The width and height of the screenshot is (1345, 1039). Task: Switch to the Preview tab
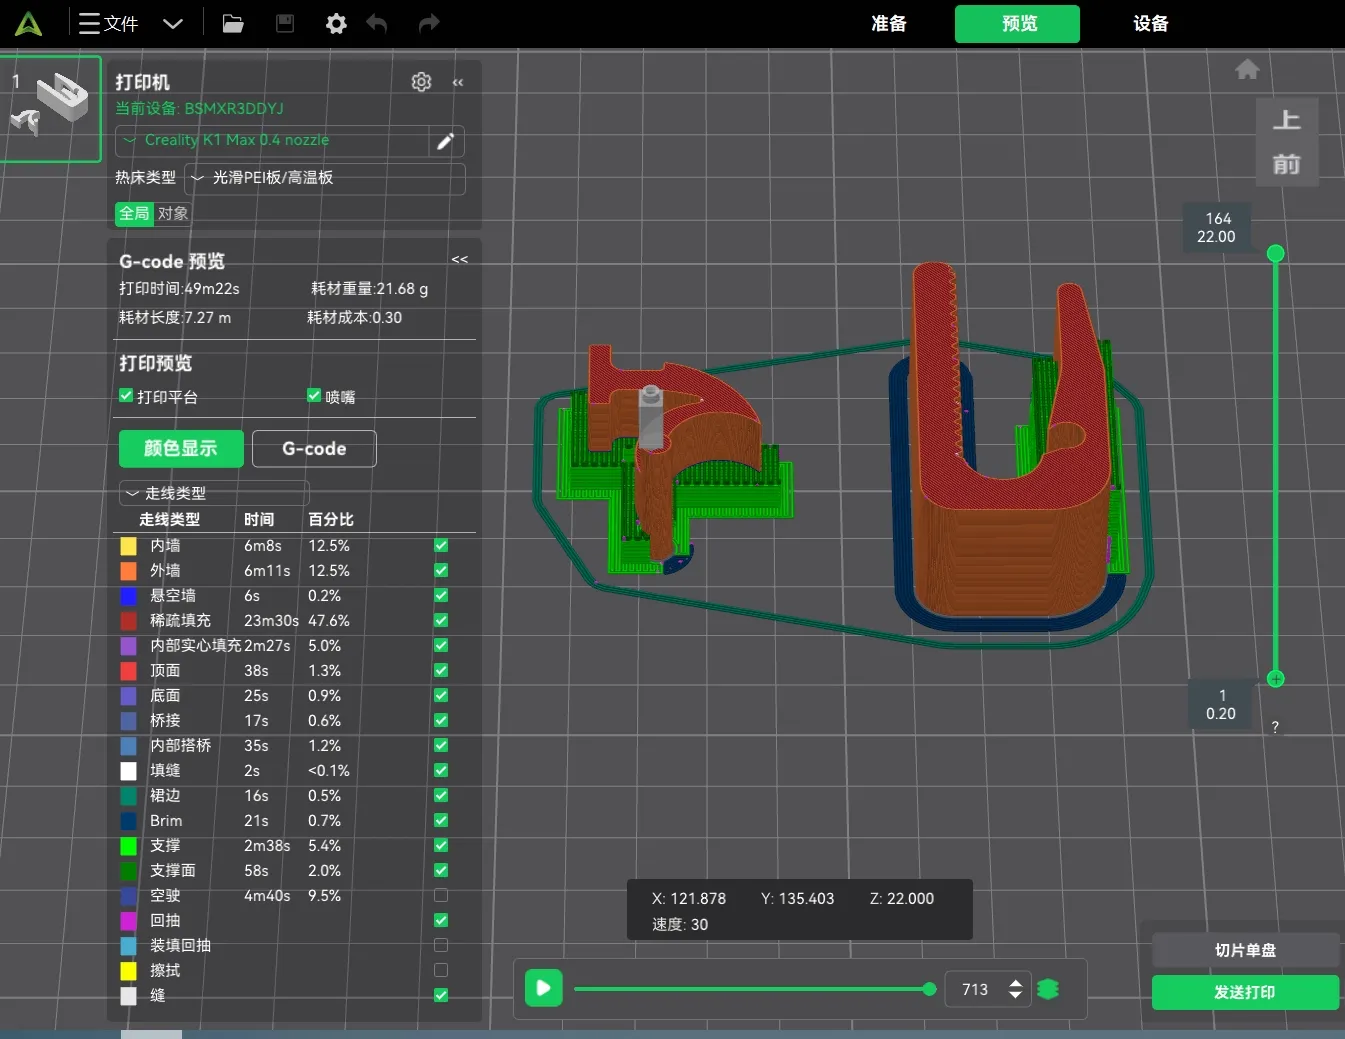coord(1018,24)
